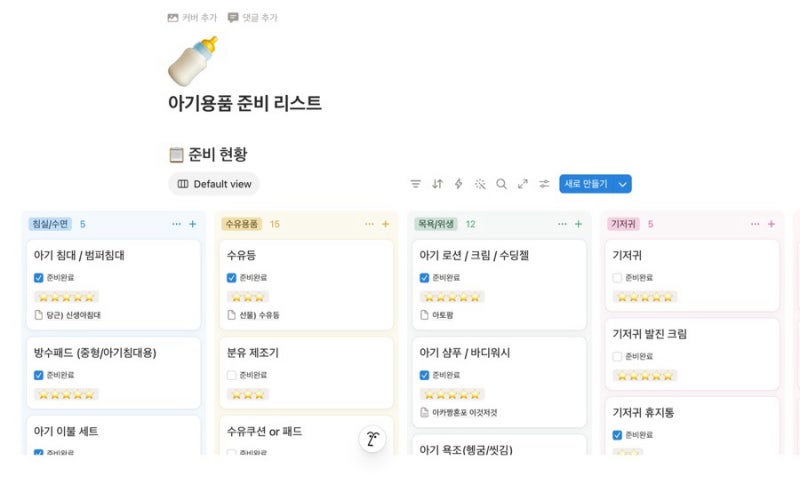Open the sort arrows icon
Screen dimensions: 800x484
[437, 184]
